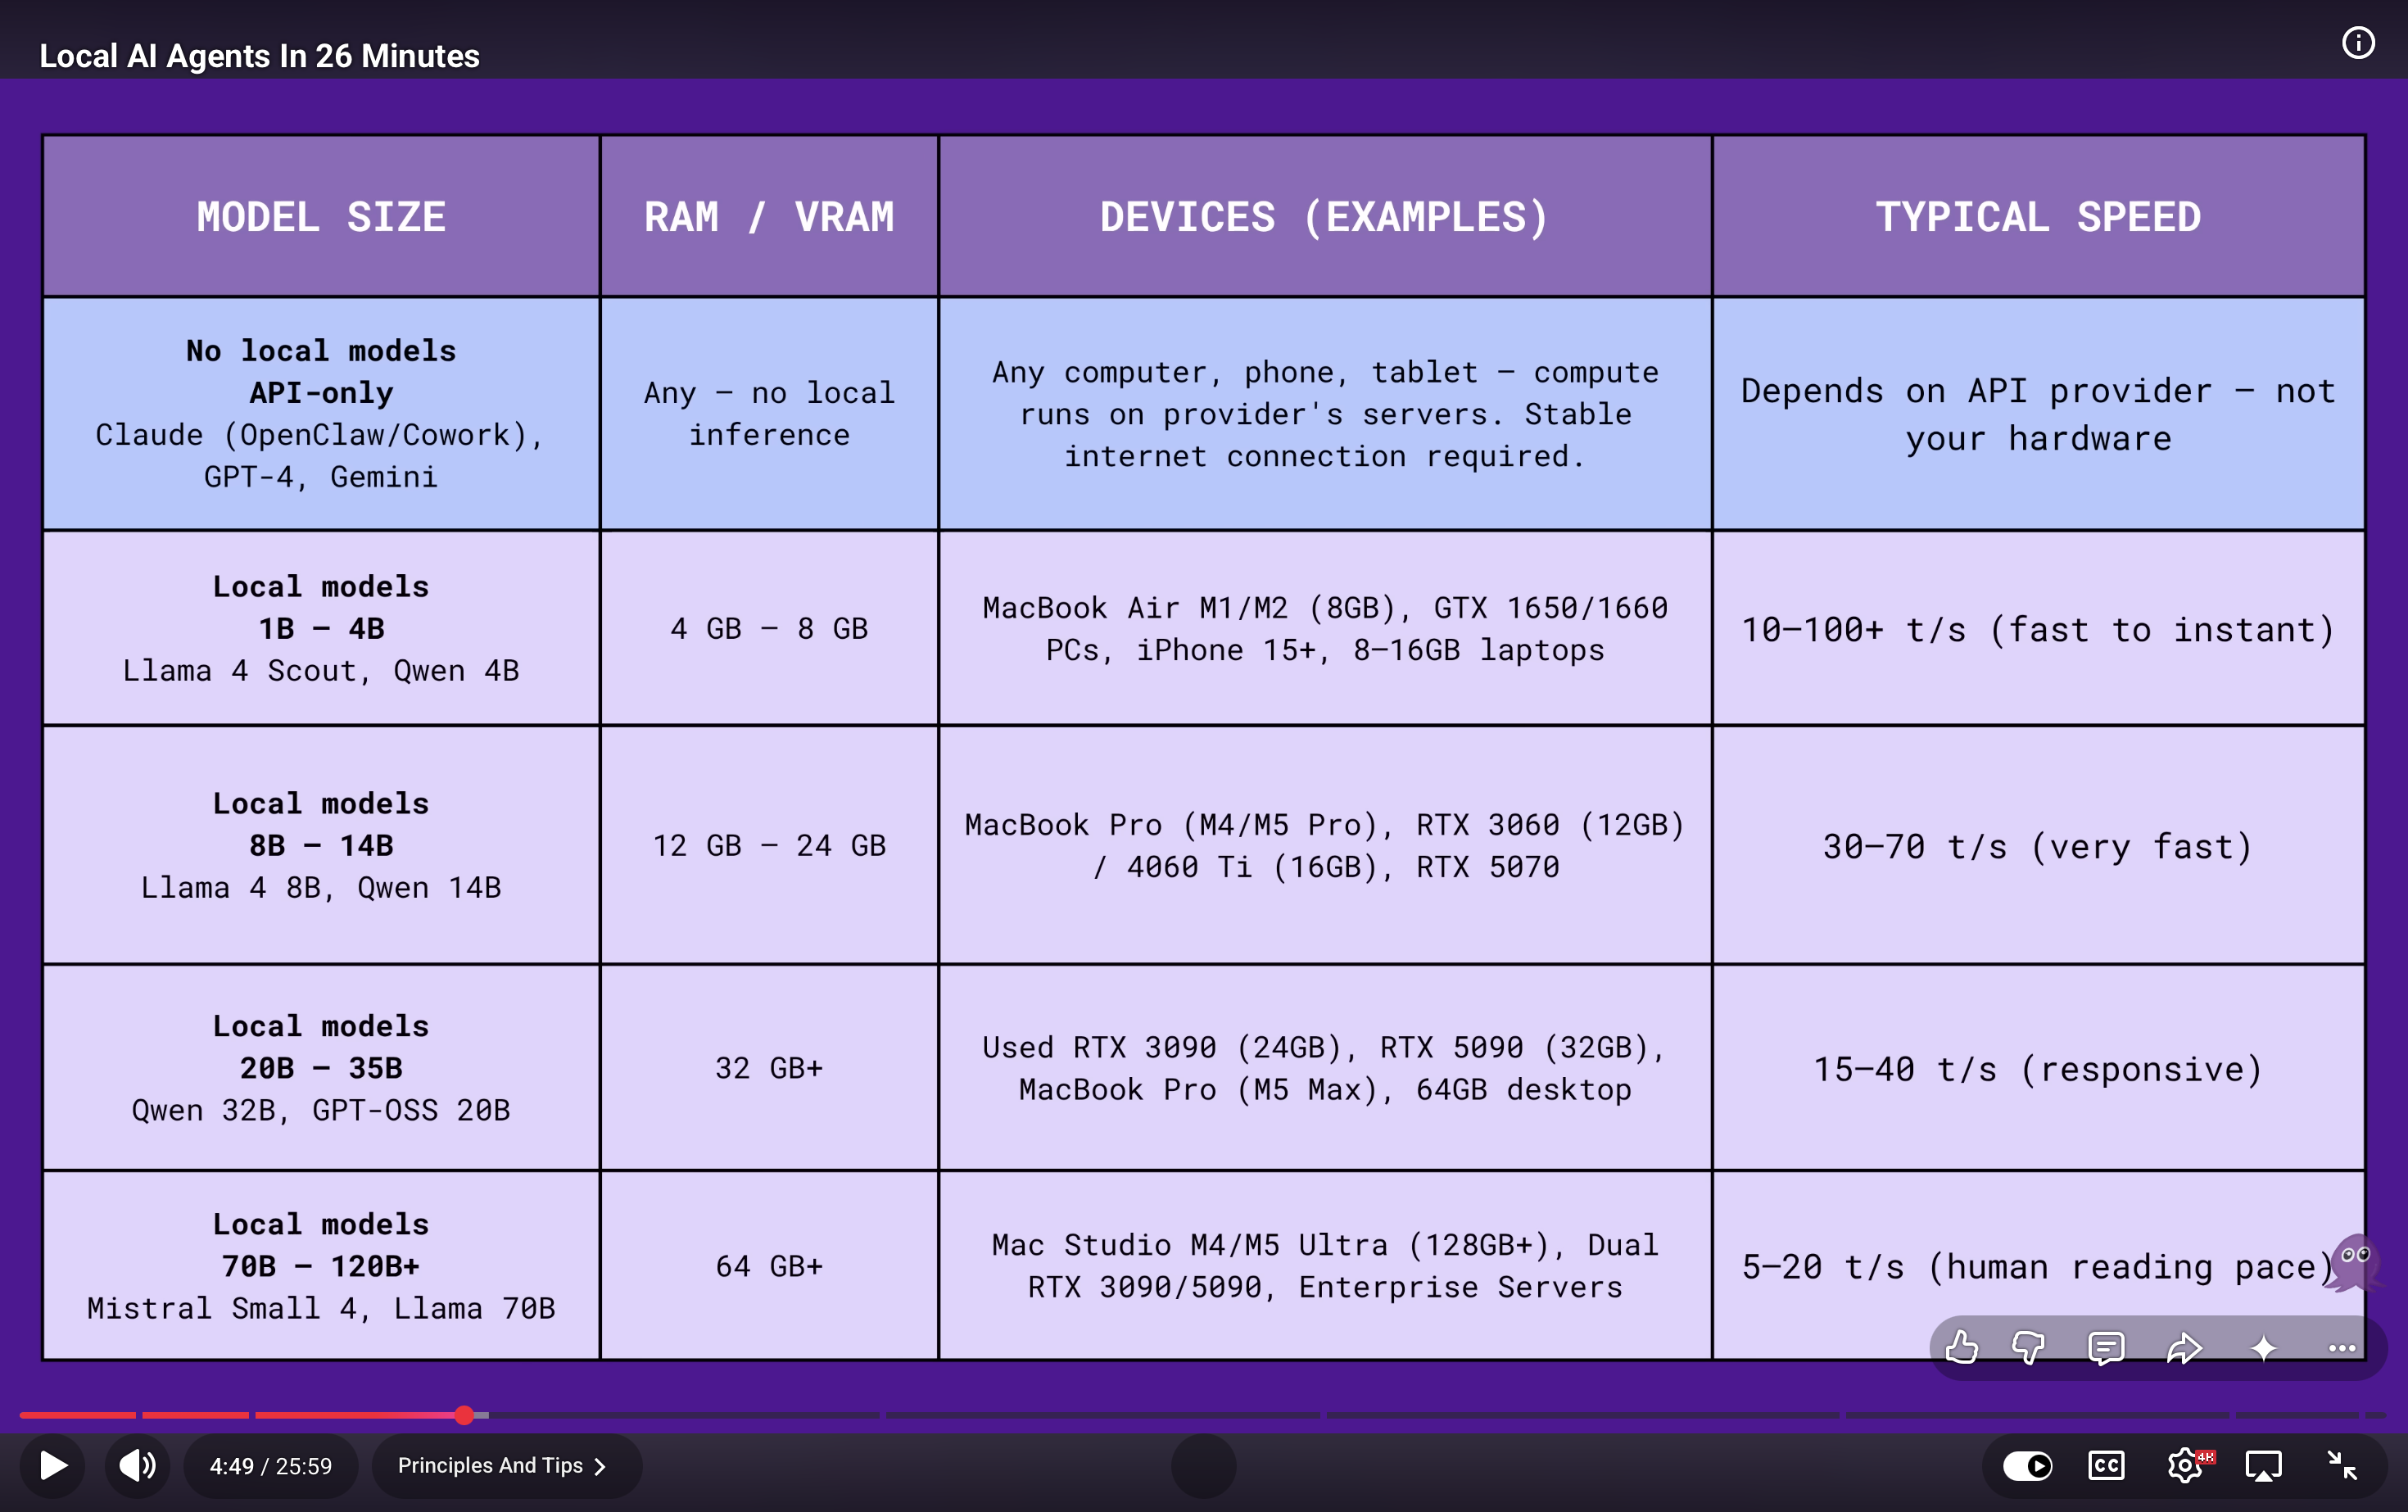2408x1512 pixels.
Task: Click the 'DEVICES (EXAMPLES)' header cell
Action: 1325,216
